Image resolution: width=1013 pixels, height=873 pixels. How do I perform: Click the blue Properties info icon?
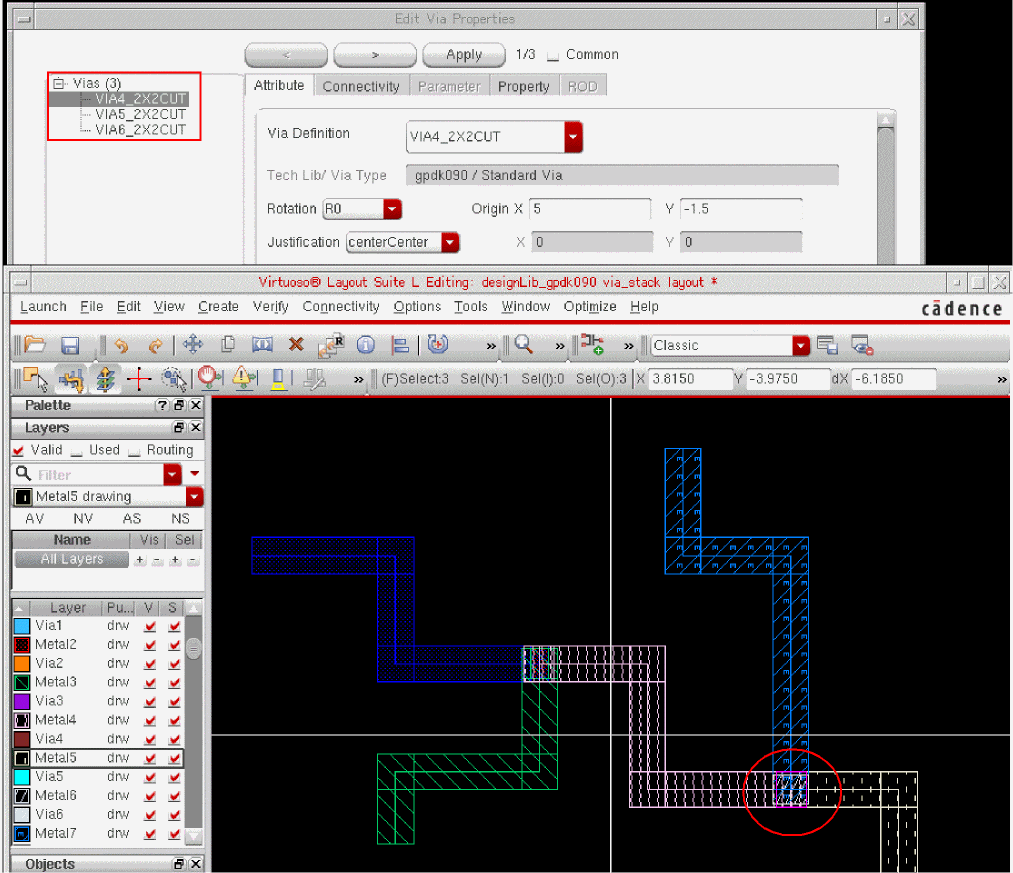point(366,345)
